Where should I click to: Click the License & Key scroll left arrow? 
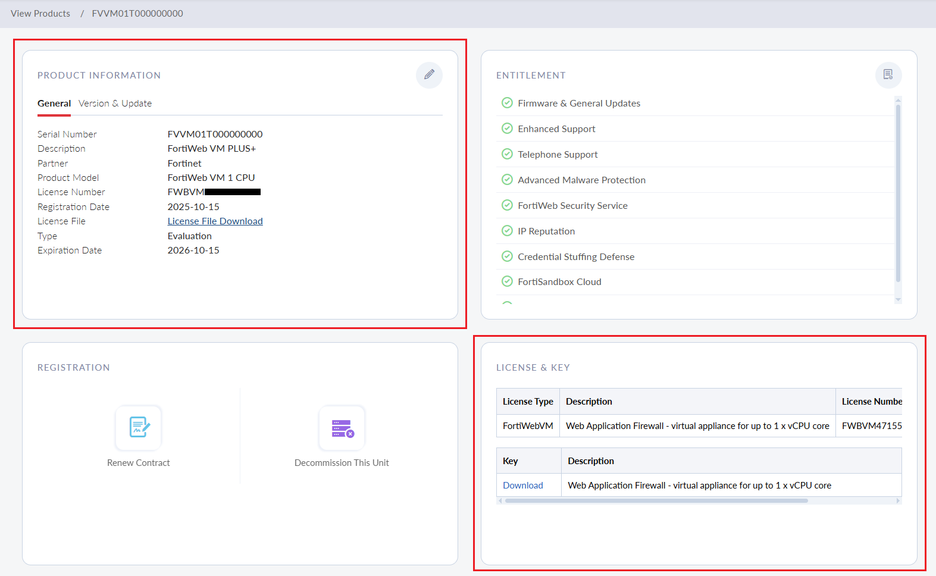click(500, 501)
